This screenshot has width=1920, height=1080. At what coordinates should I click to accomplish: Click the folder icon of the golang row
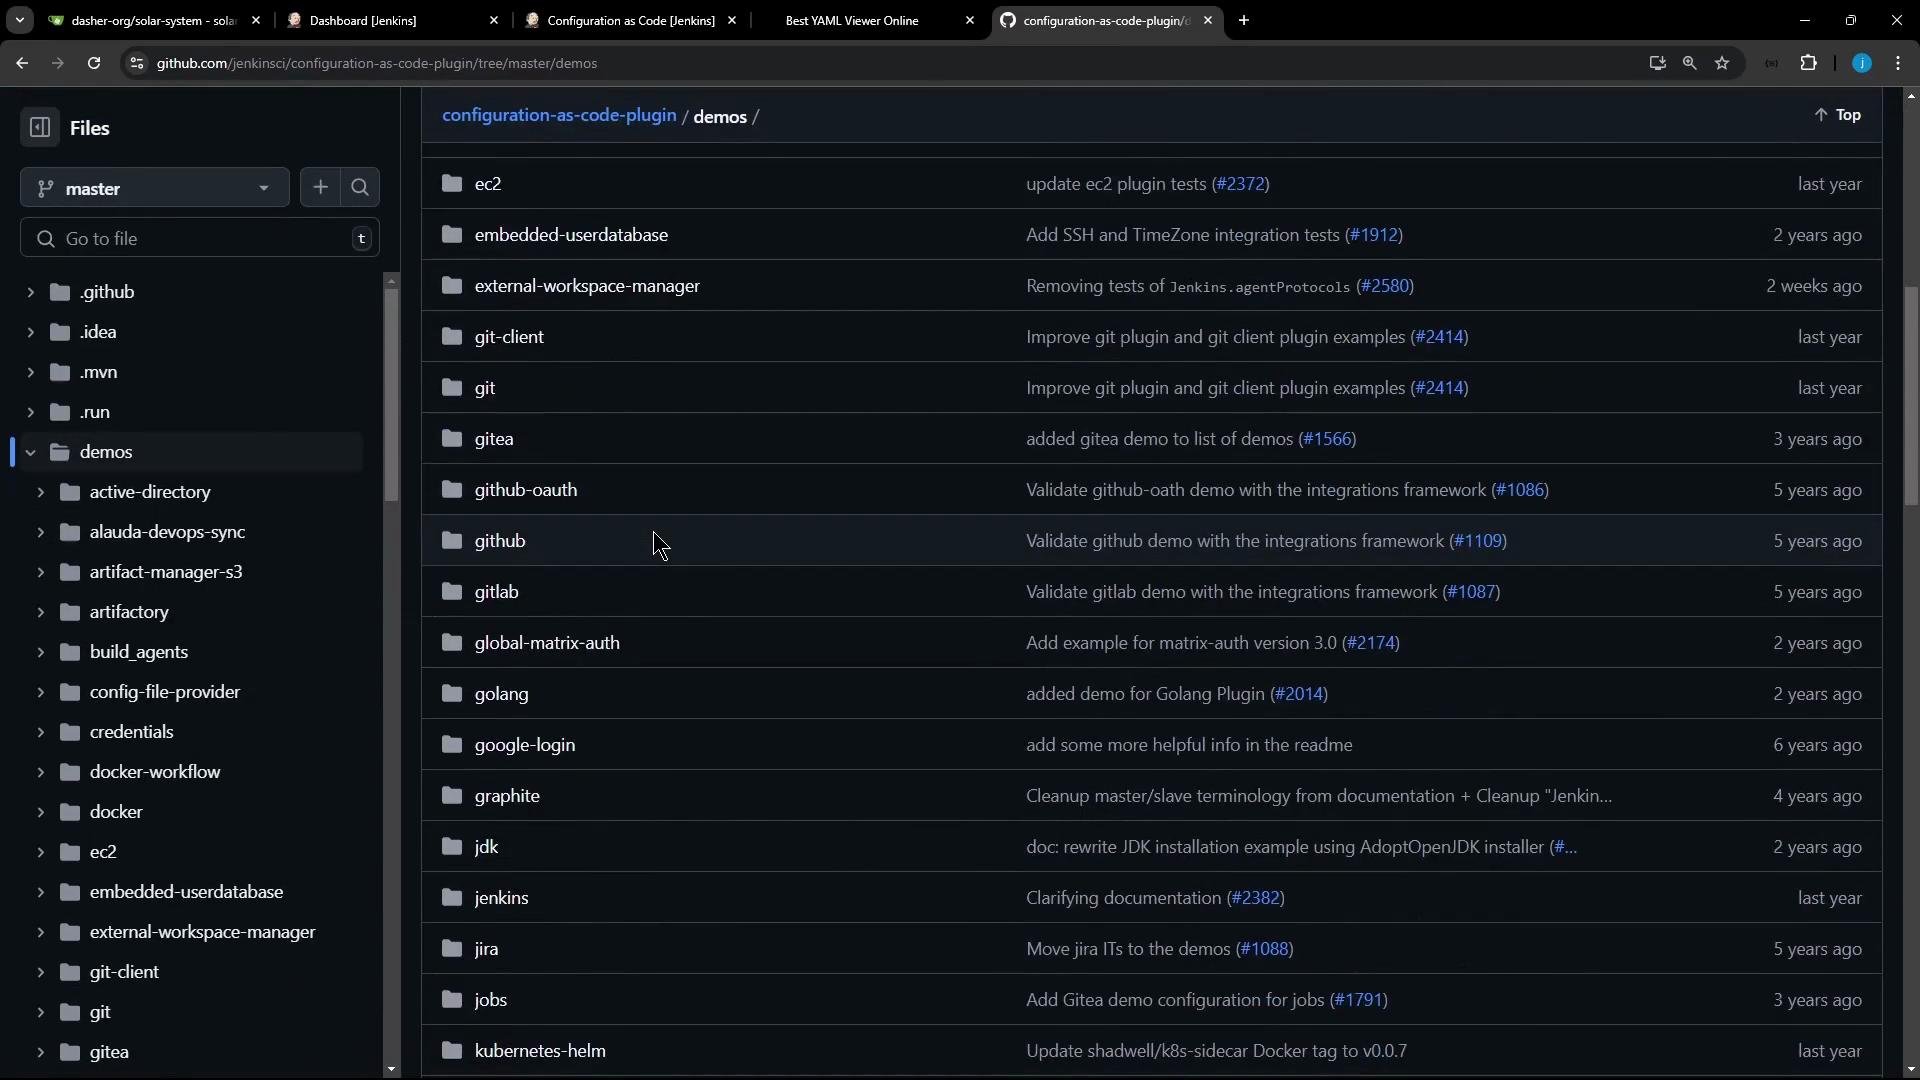click(x=452, y=693)
